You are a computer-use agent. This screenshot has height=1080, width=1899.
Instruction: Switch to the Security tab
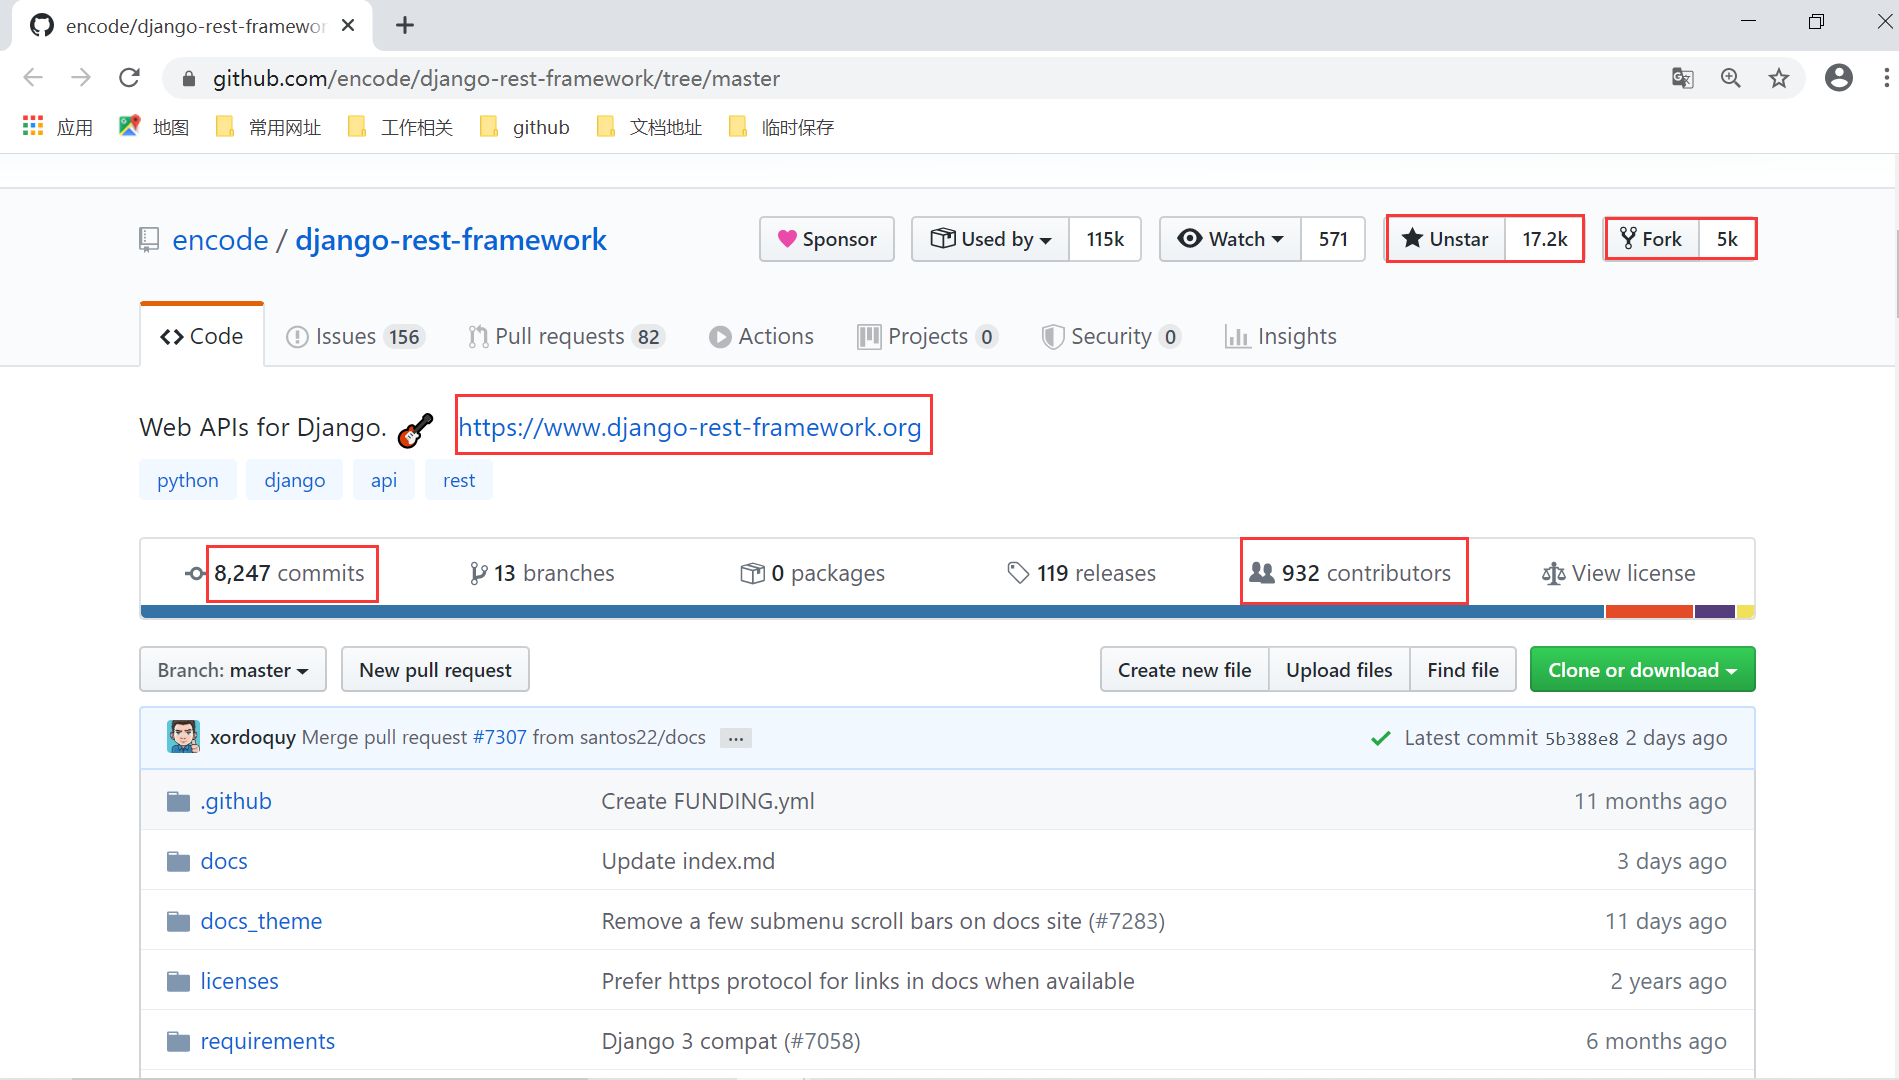point(1111,336)
